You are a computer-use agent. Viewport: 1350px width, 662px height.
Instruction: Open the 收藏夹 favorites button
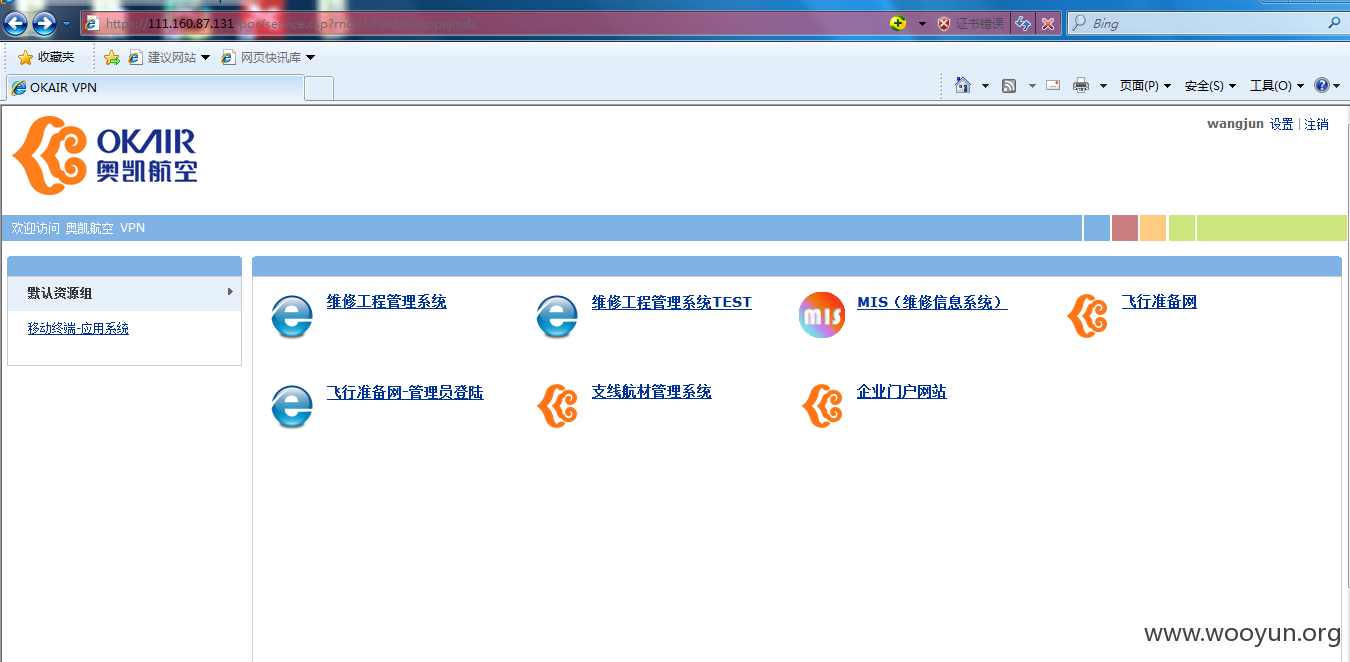[46, 57]
